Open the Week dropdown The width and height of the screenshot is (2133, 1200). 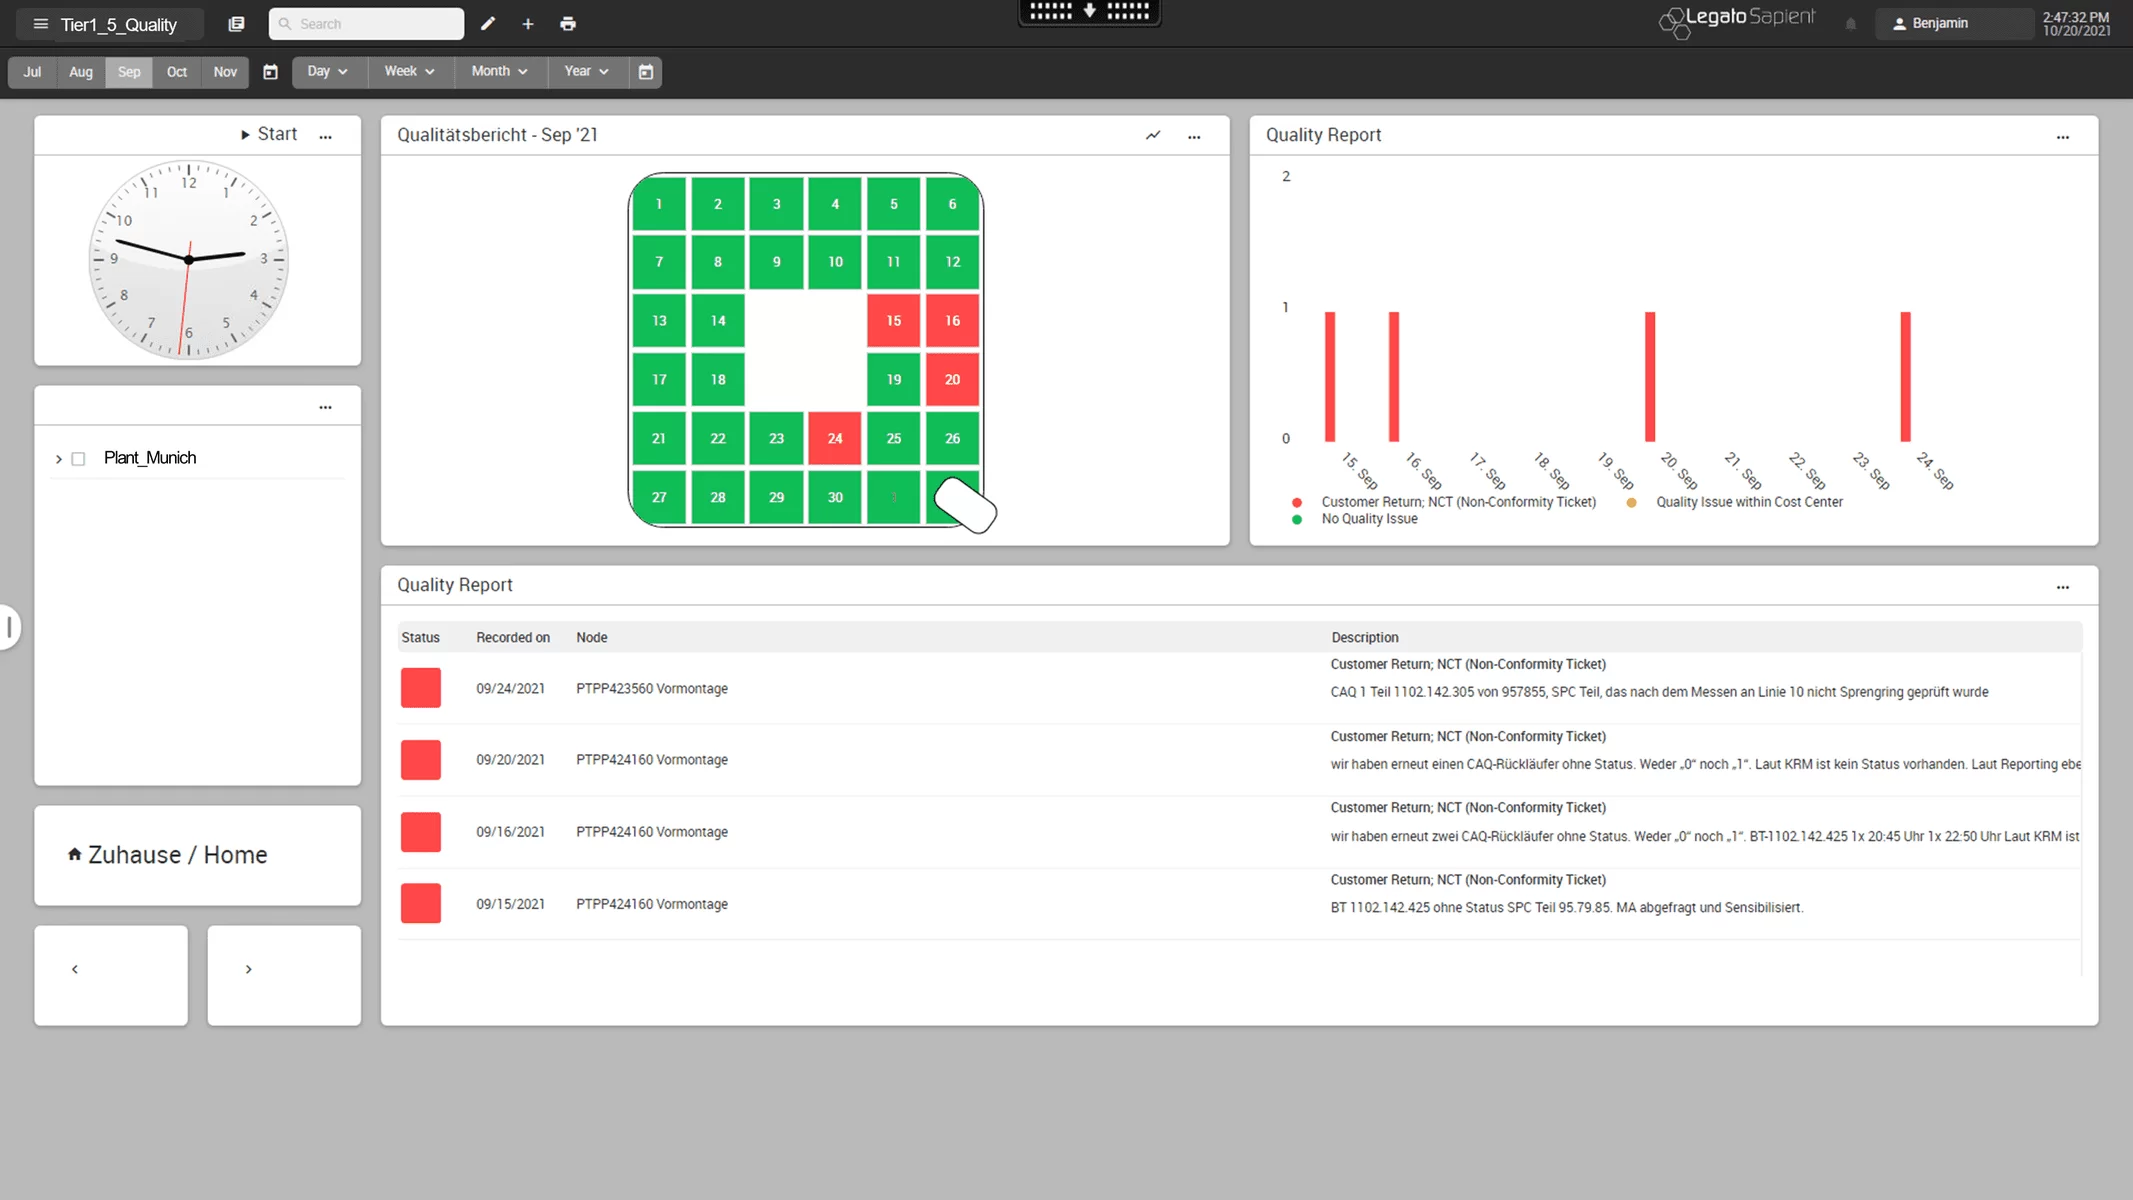[x=409, y=72]
